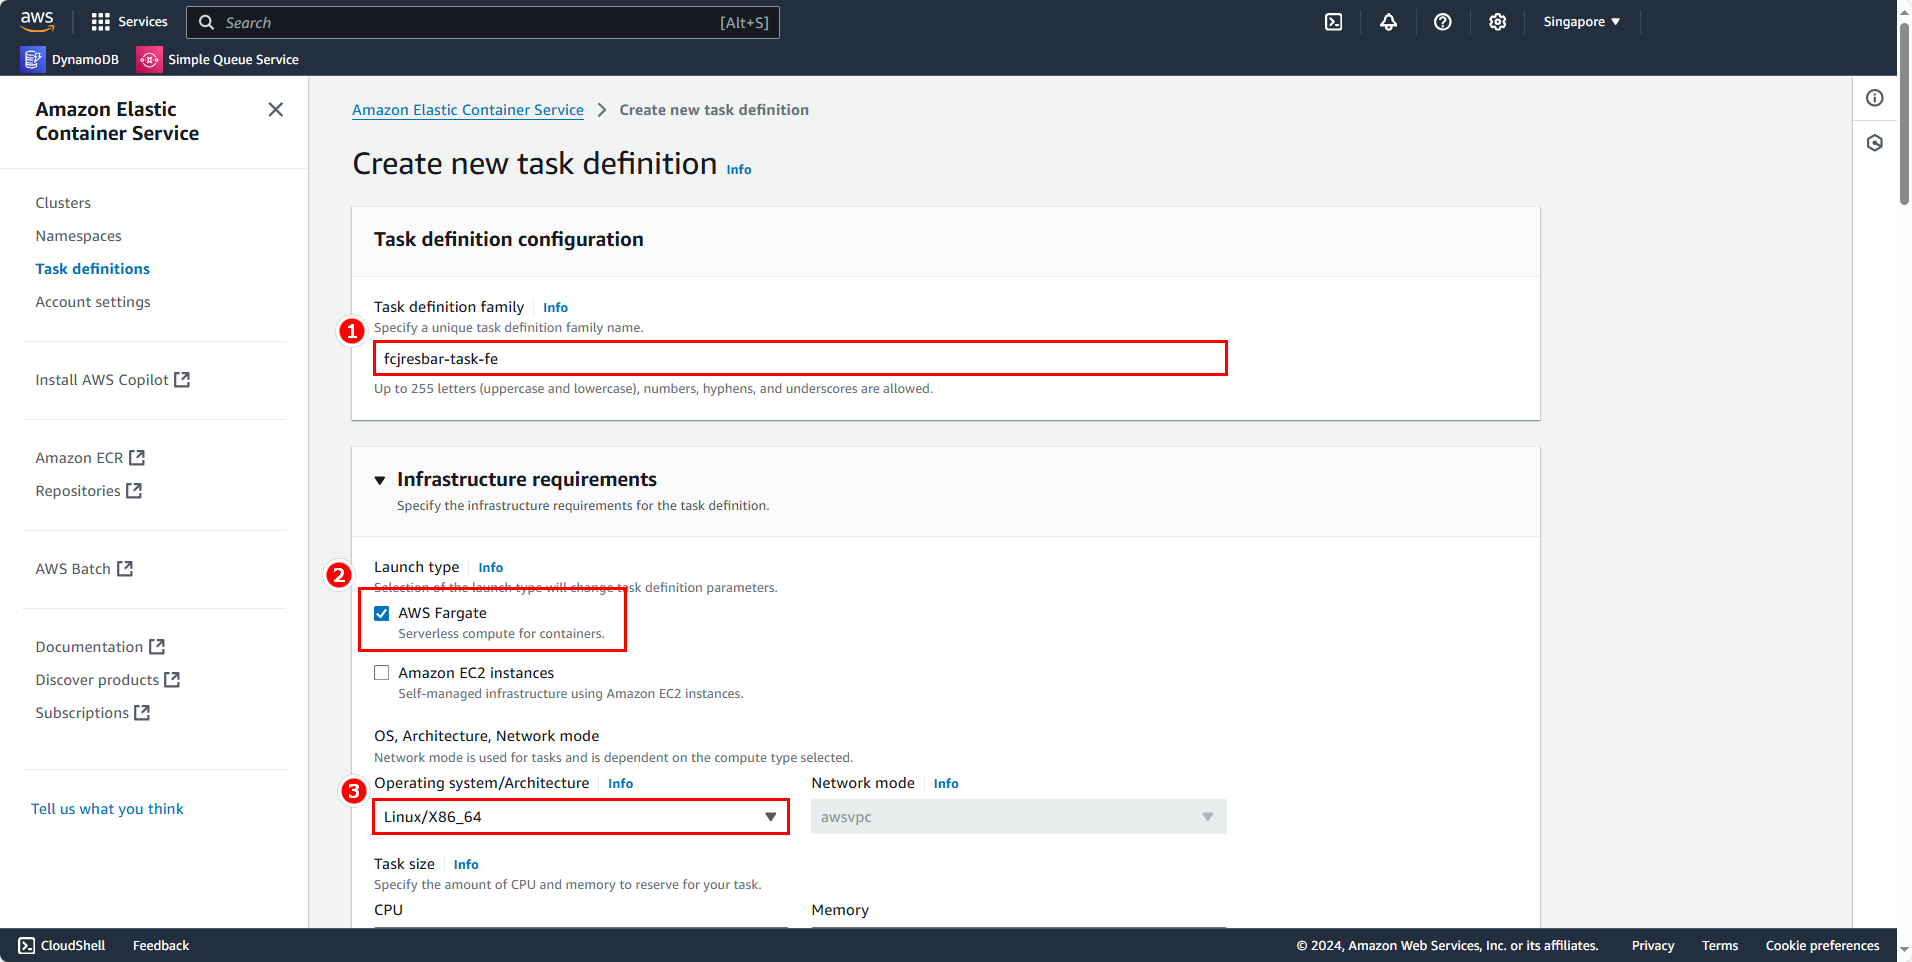Click the hexagon icon below the info panel icon
This screenshot has height=962, width=1912.
click(x=1875, y=143)
